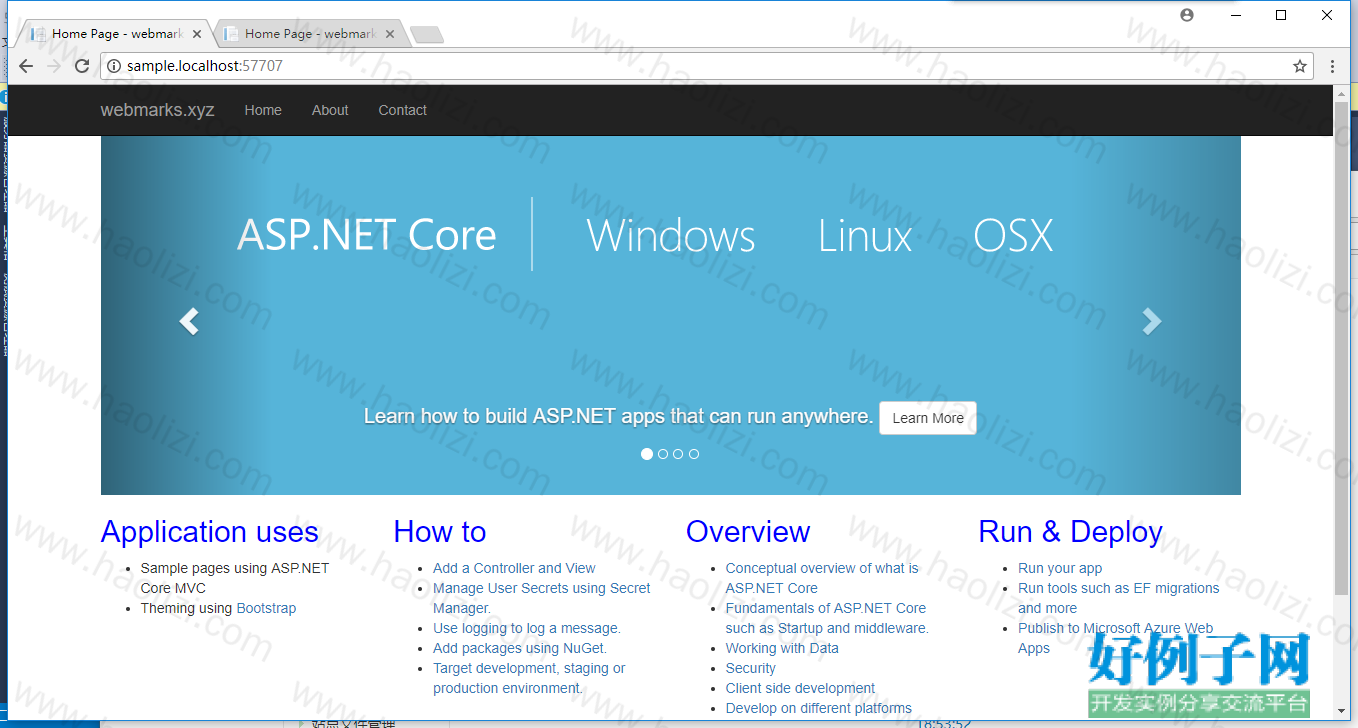Viewport: 1358px width, 728px height.
Task: Select the filled first carousel indicator dot
Action: (647, 454)
